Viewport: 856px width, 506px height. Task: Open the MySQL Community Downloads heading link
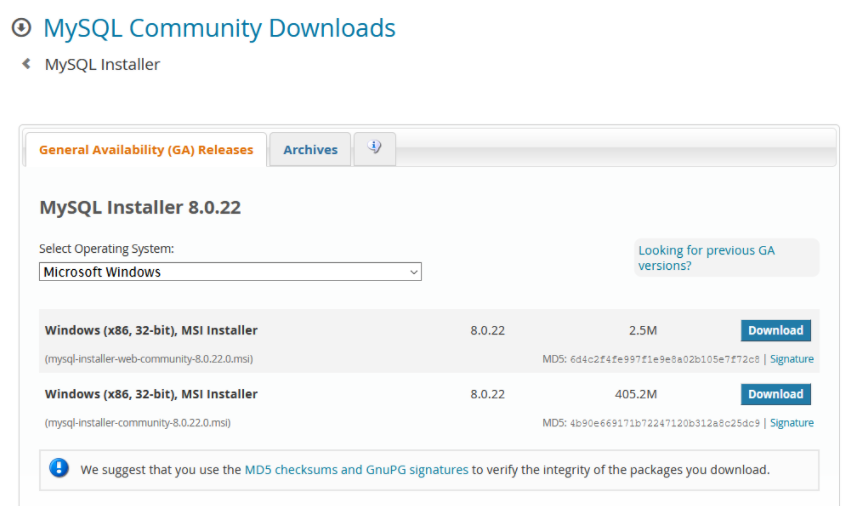point(219,28)
